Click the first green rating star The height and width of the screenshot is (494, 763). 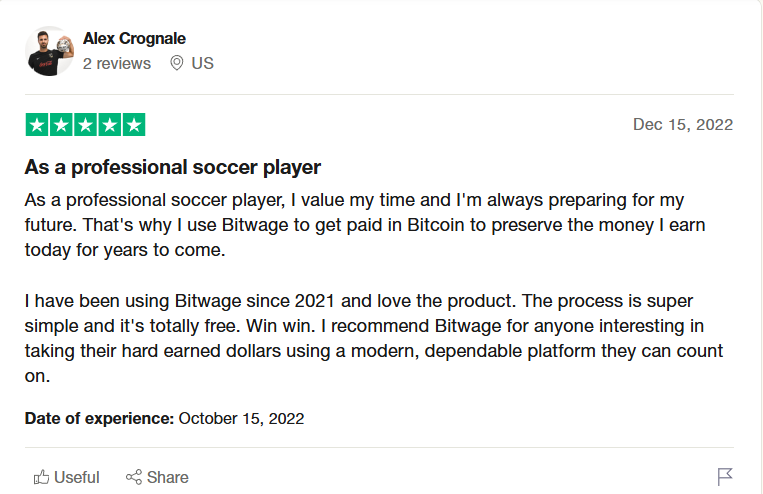(x=37, y=125)
